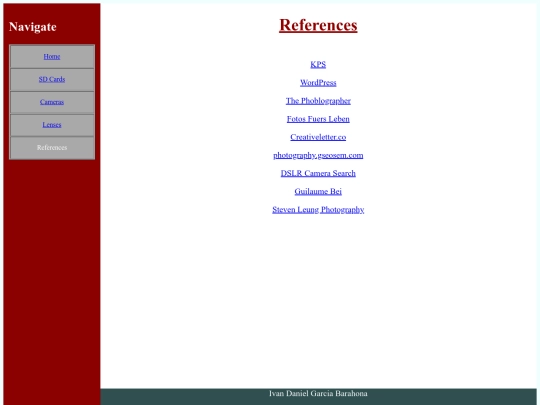Click the References page heading

pyautogui.click(x=318, y=25)
